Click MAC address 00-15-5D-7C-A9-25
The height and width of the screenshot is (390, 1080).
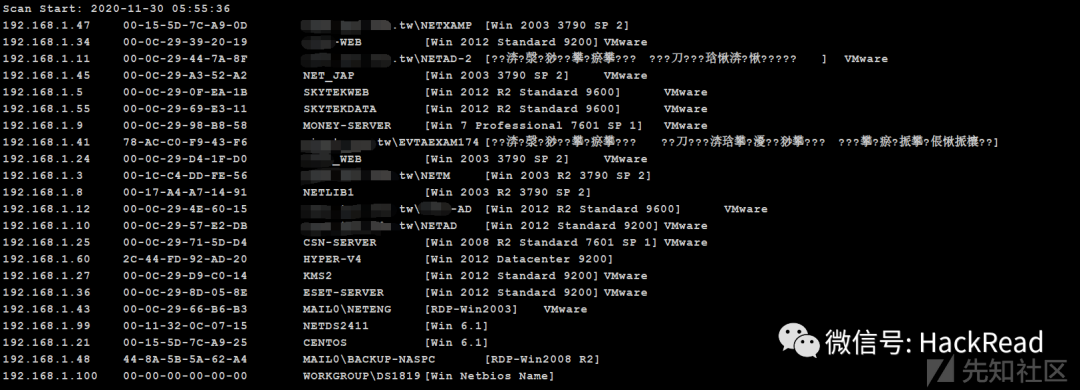(x=185, y=342)
